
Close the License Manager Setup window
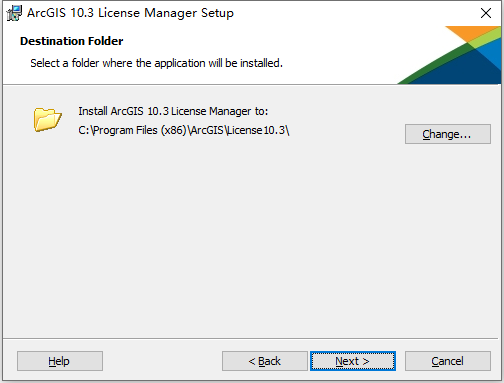[x=486, y=13]
